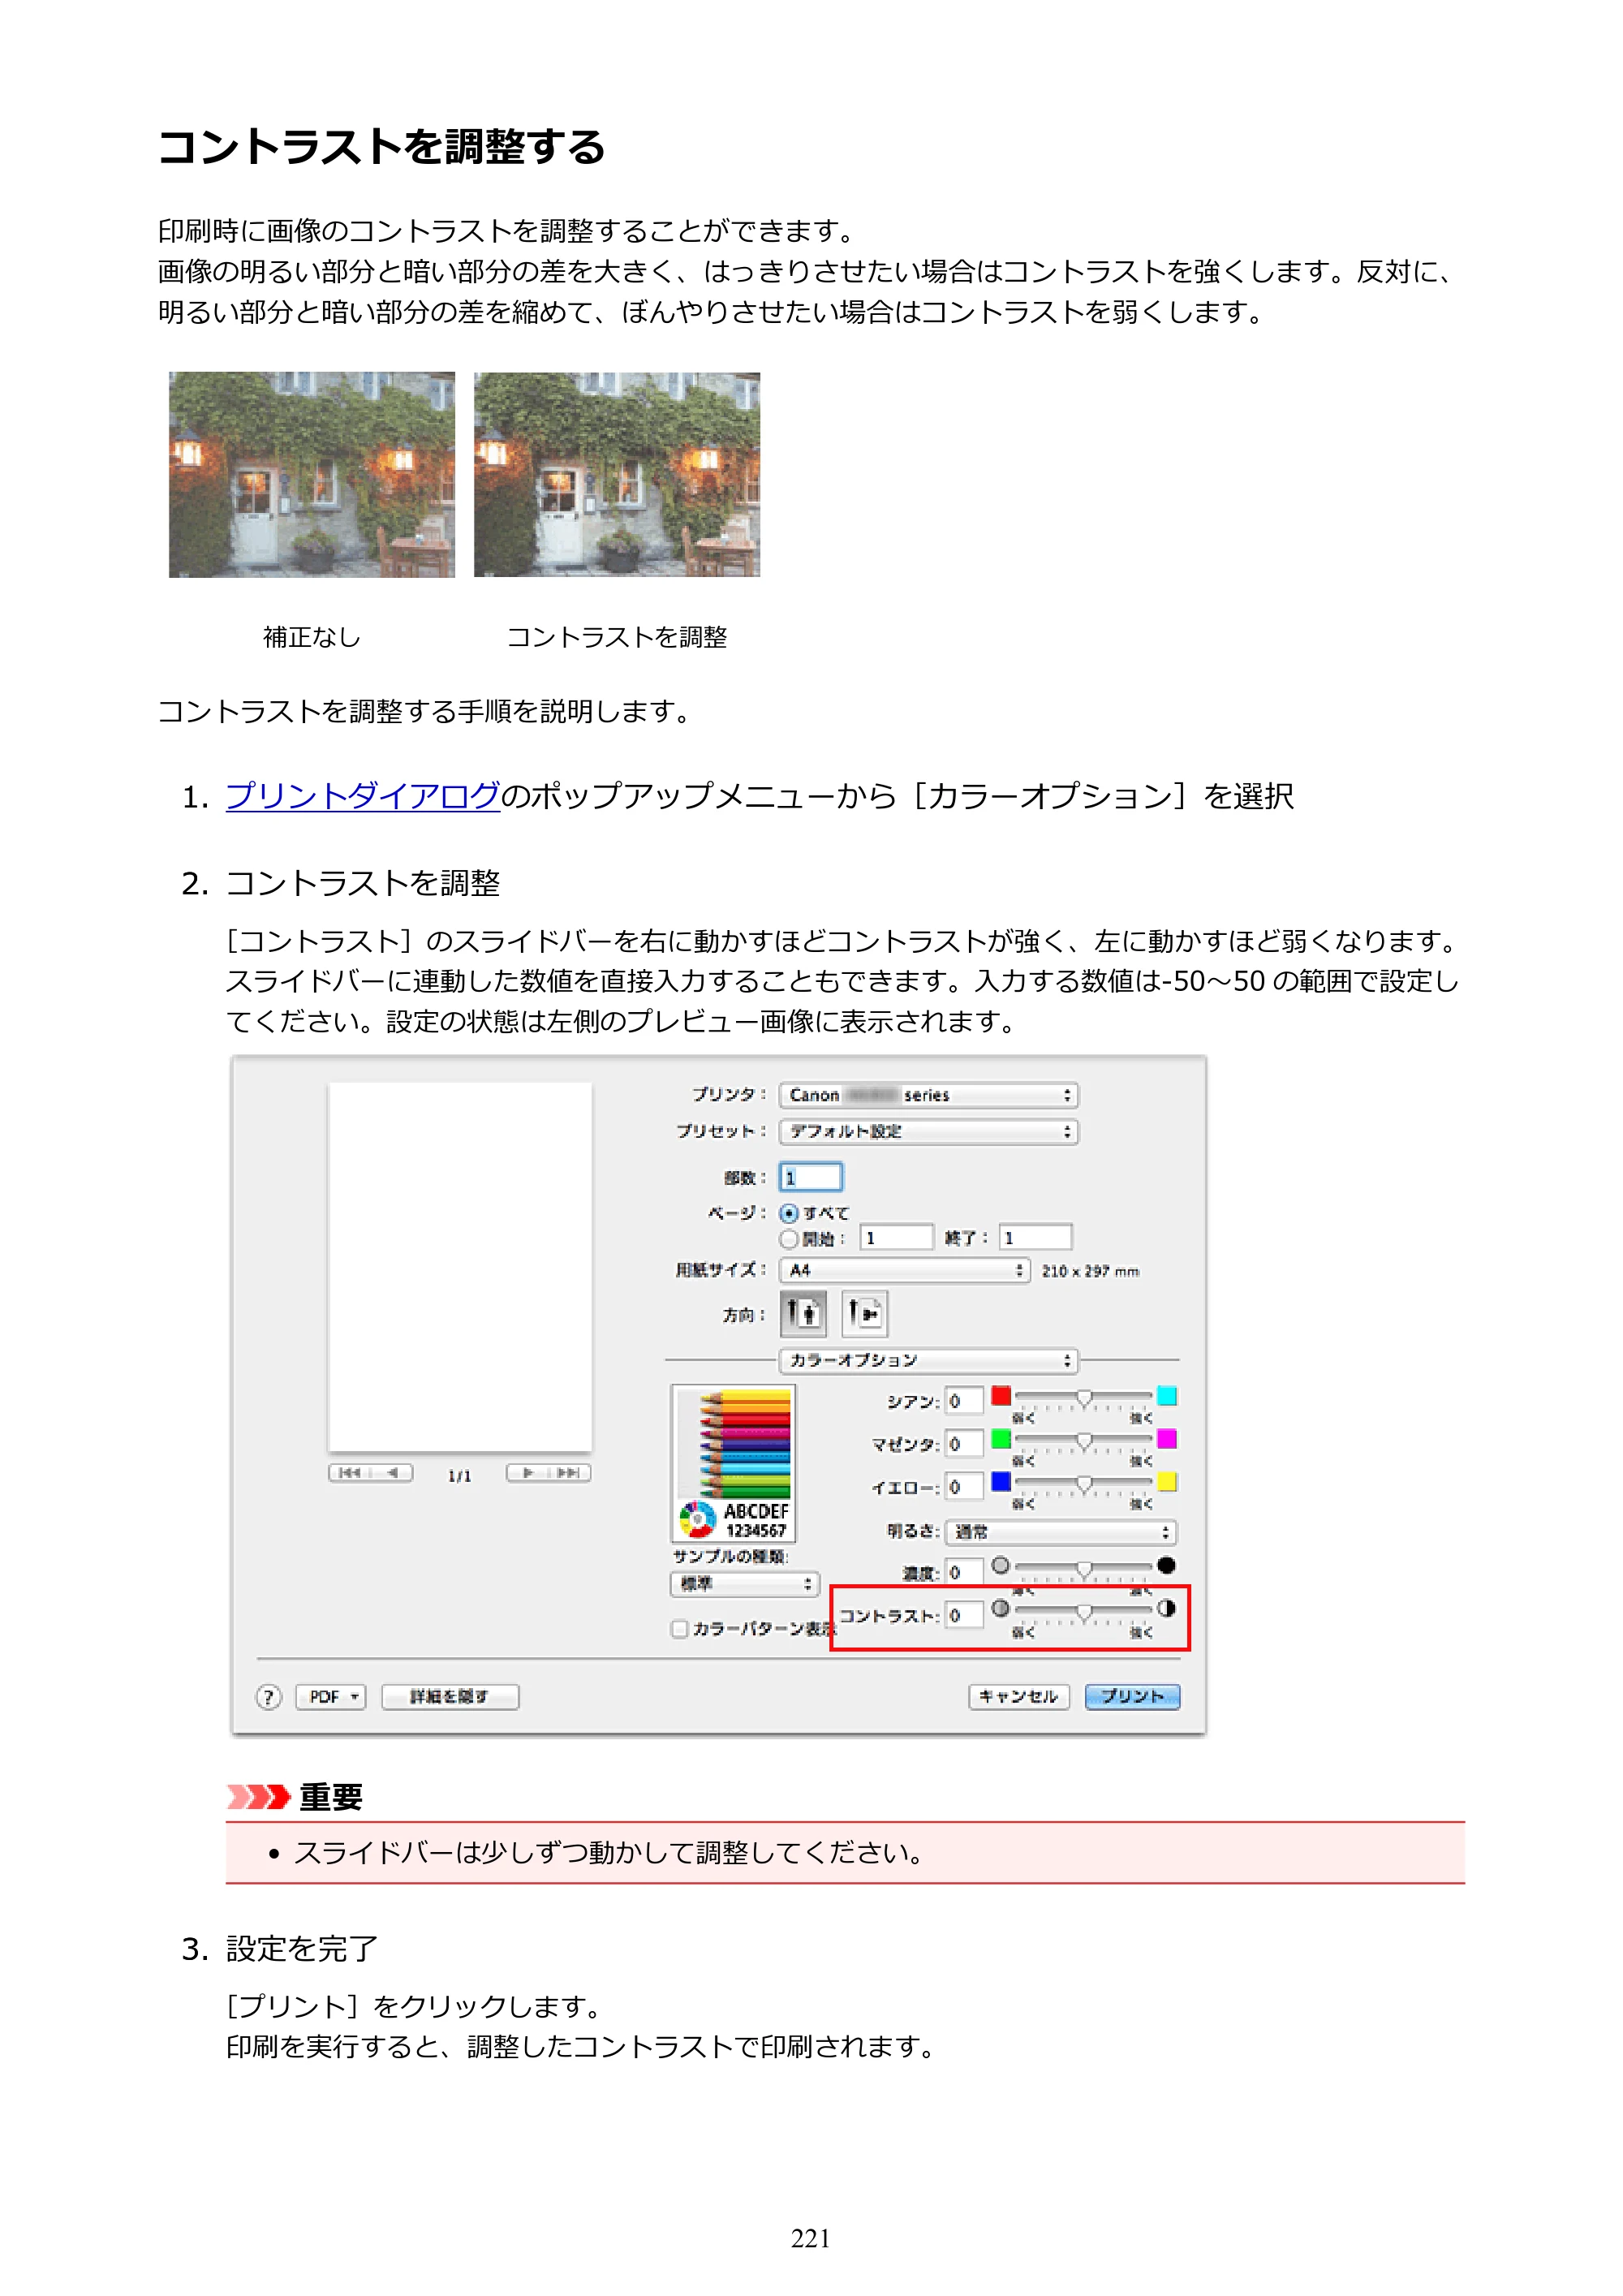Click the dark density circle icon
The height and width of the screenshot is (2296, 1623).
(1166, 1566)
